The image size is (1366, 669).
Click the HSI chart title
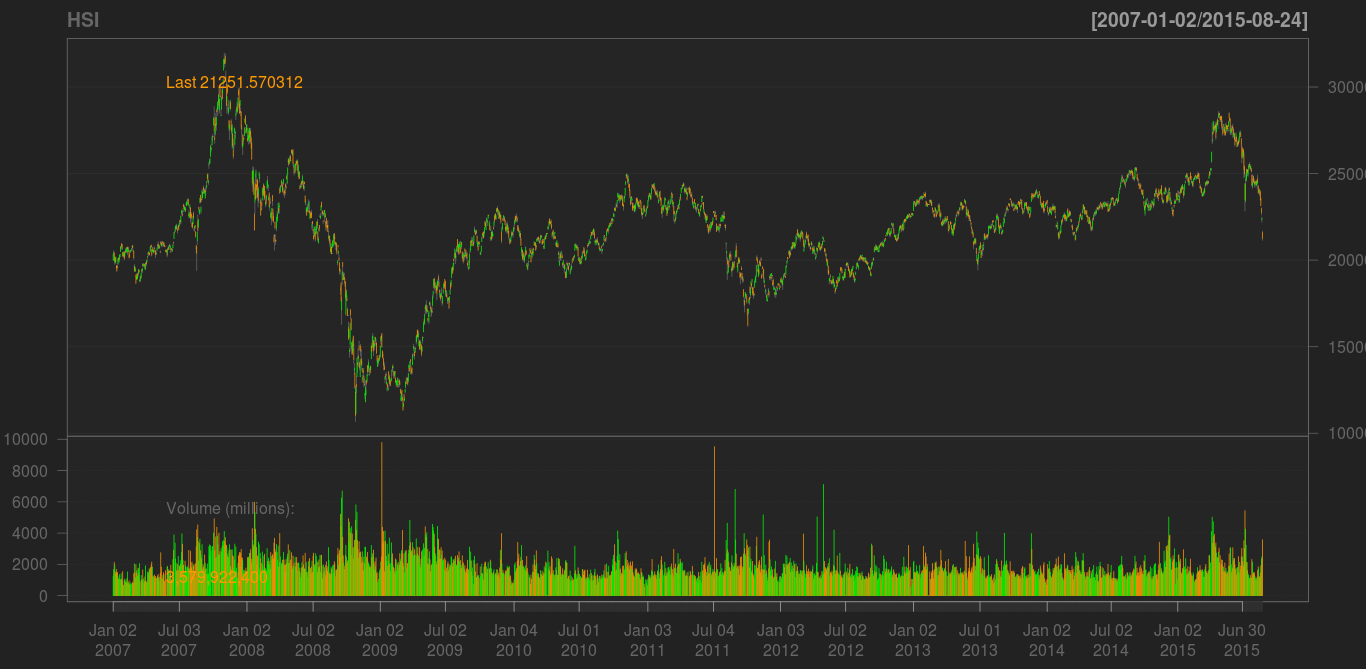click(83, 20)
